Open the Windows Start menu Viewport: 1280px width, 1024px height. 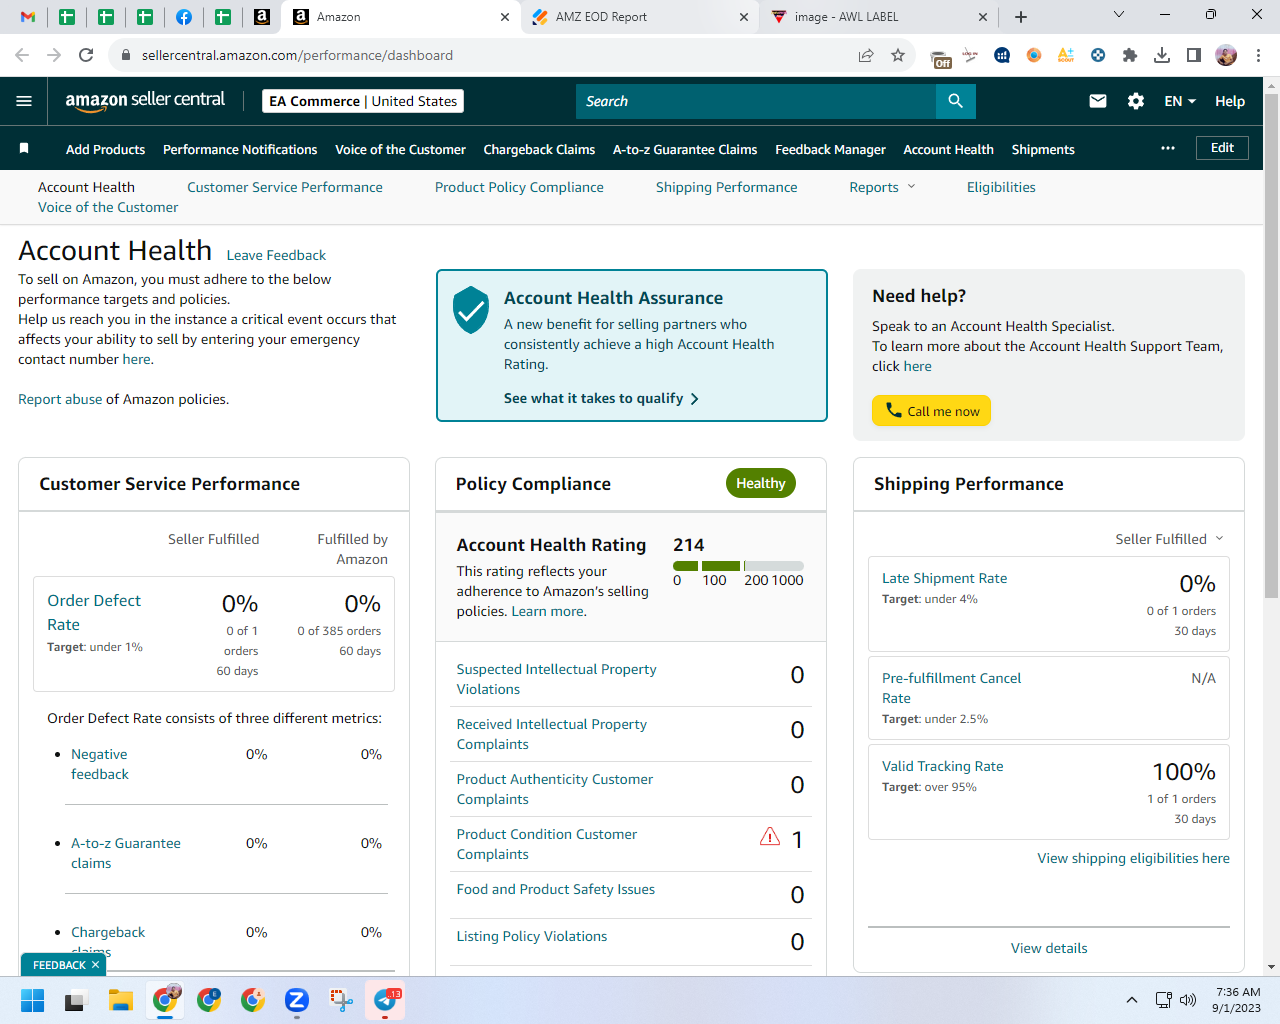(32, 1000)
